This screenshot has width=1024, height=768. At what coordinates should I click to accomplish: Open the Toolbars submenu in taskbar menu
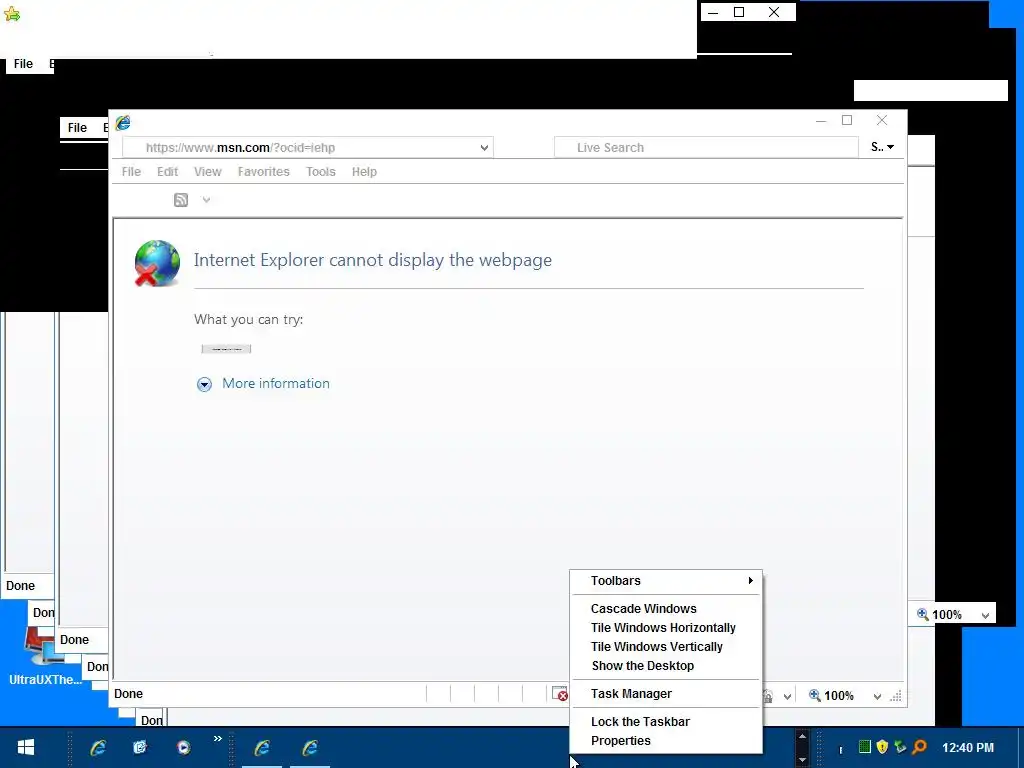[x=665, y=581]
